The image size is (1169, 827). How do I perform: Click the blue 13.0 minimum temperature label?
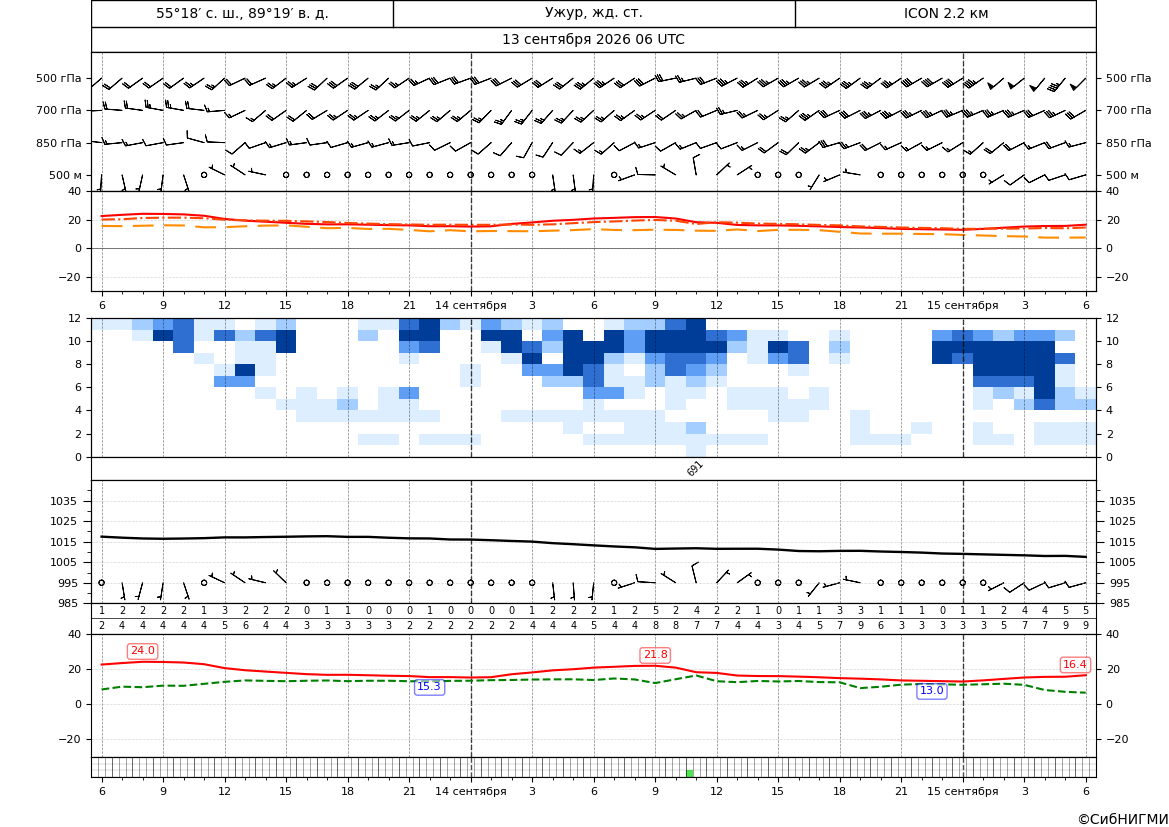point(931,691)
